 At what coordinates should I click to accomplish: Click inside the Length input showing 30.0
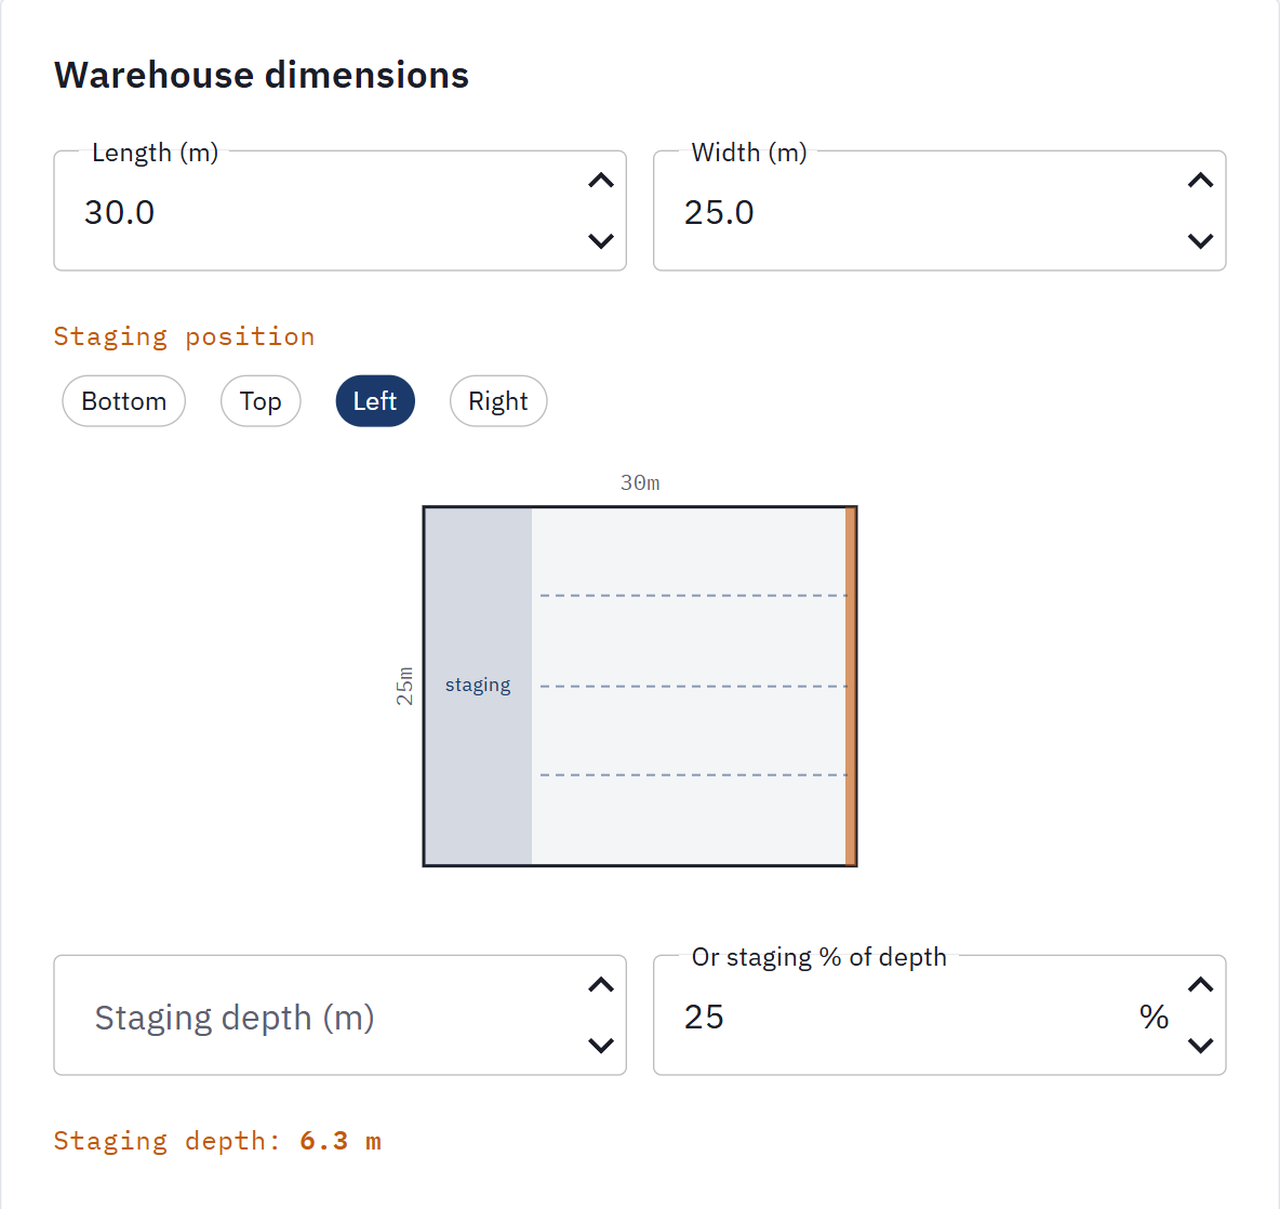300,212
